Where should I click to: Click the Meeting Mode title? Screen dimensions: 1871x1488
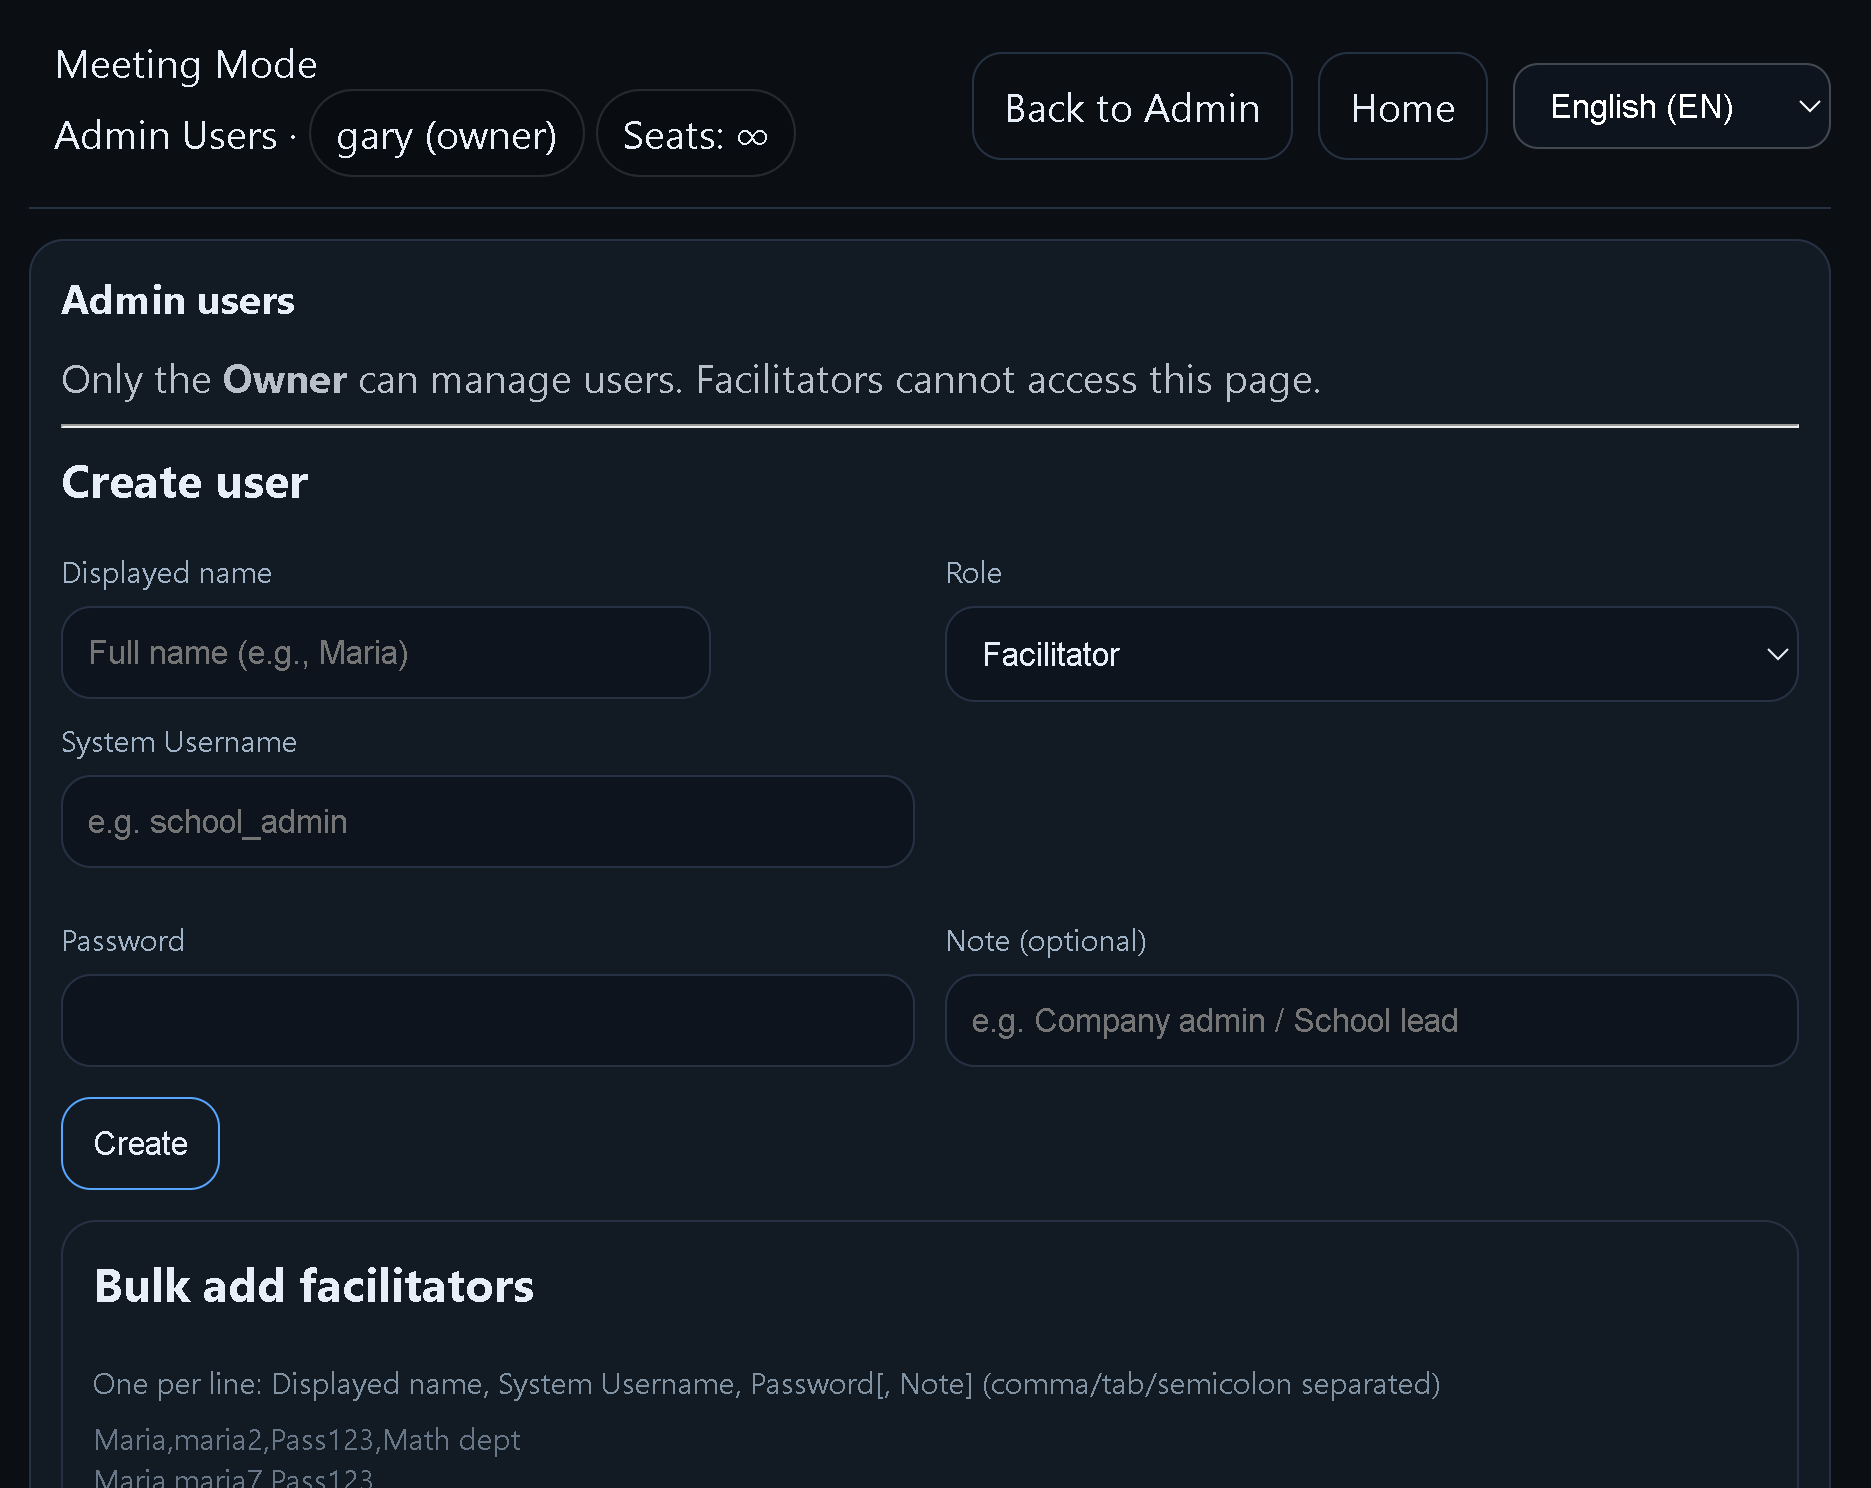point(186,65)
